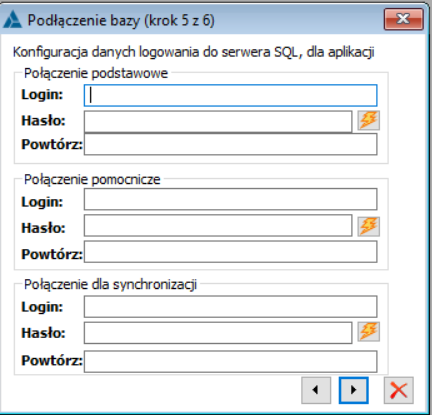The image size is (432, 415).
Task: Click Login field in Połączenie pomocnicze
Action: point(230,199)
